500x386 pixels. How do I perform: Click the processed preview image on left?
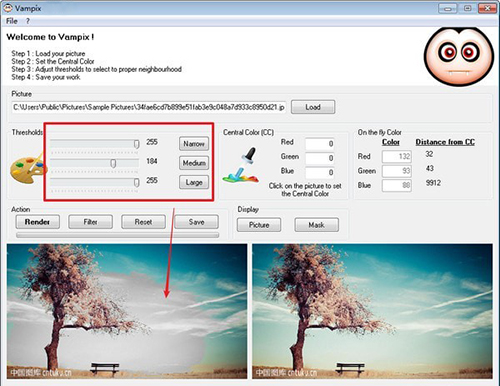(x=127, y=311)
